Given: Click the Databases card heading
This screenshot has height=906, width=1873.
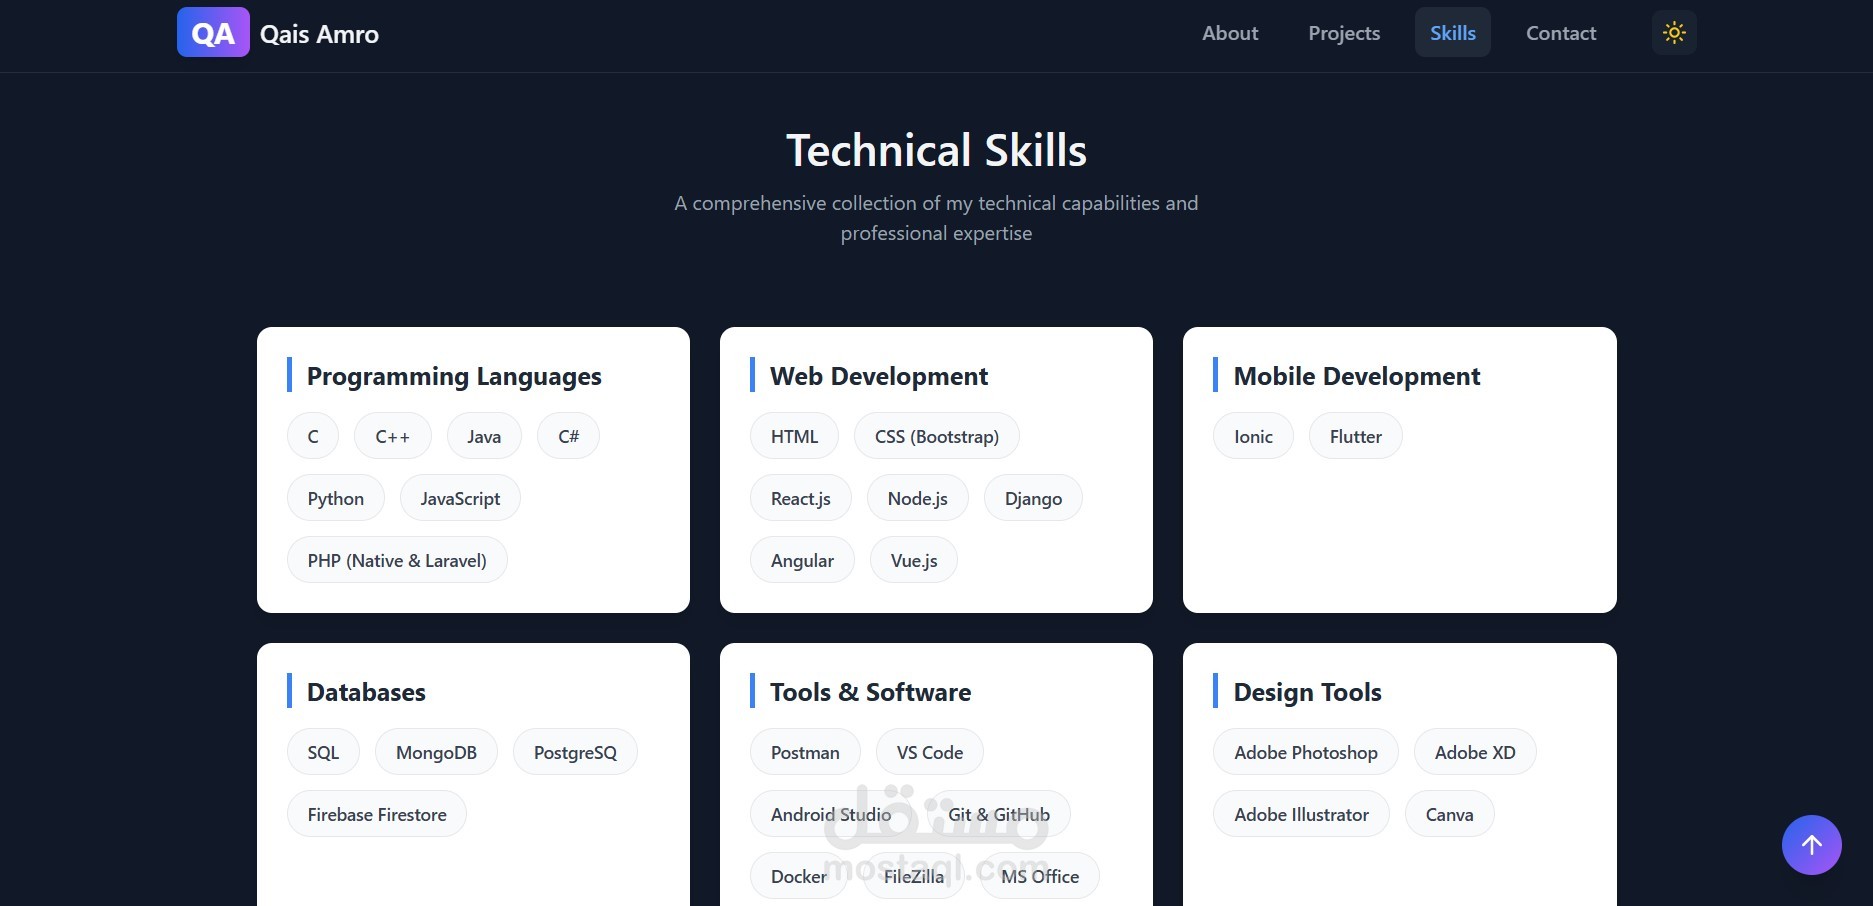Looking at the screenshot, I should 366,692.
